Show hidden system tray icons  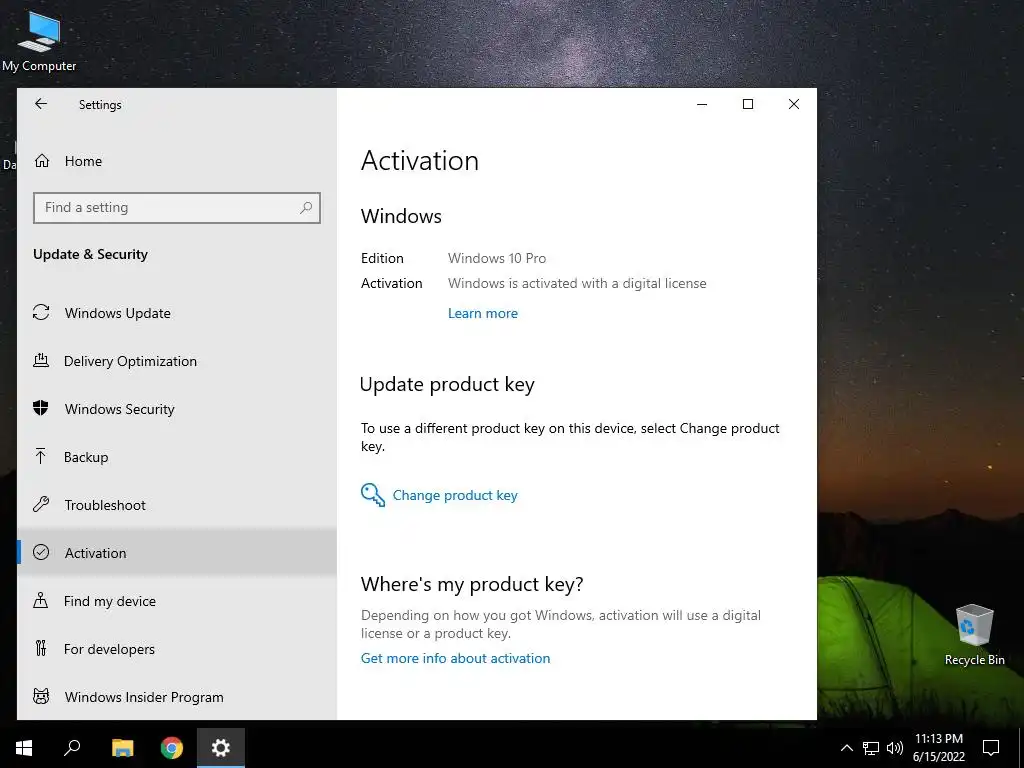tap(846, 748)
